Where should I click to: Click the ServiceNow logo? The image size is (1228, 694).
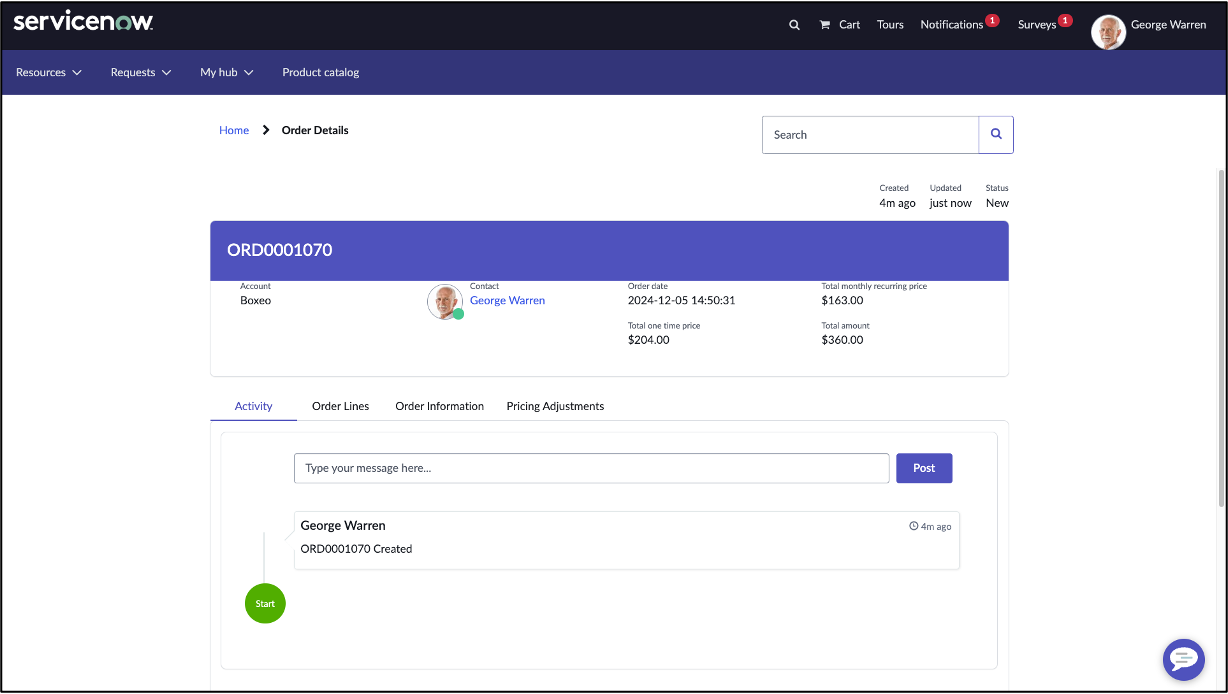click(83, 22)
